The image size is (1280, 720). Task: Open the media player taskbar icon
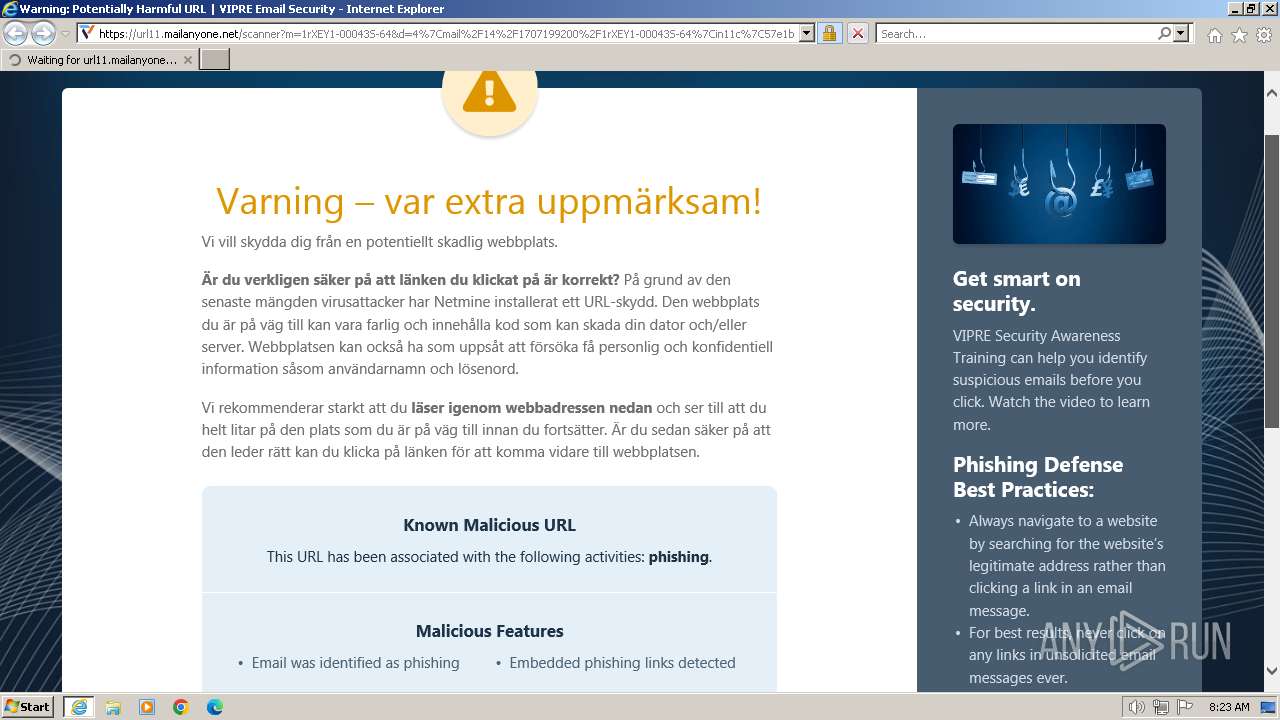click(147, 707)
